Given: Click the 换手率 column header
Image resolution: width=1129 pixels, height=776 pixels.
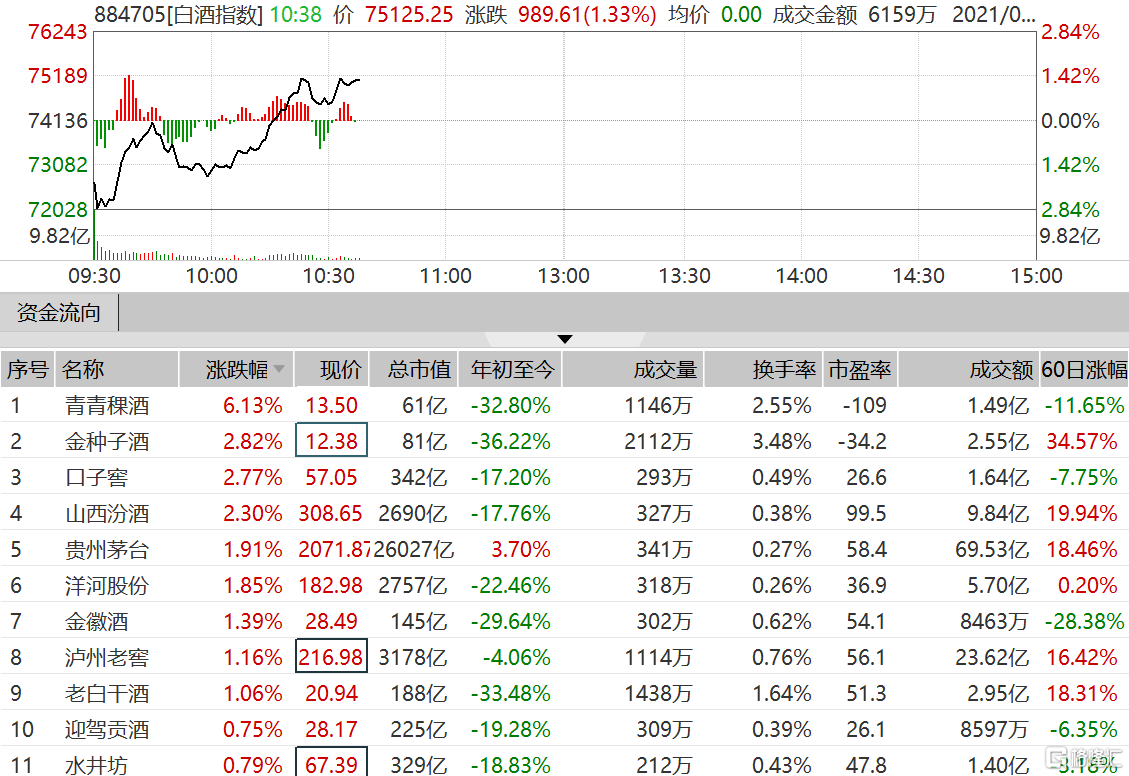Looking at the screenshot, I should [x=763, y=369].
